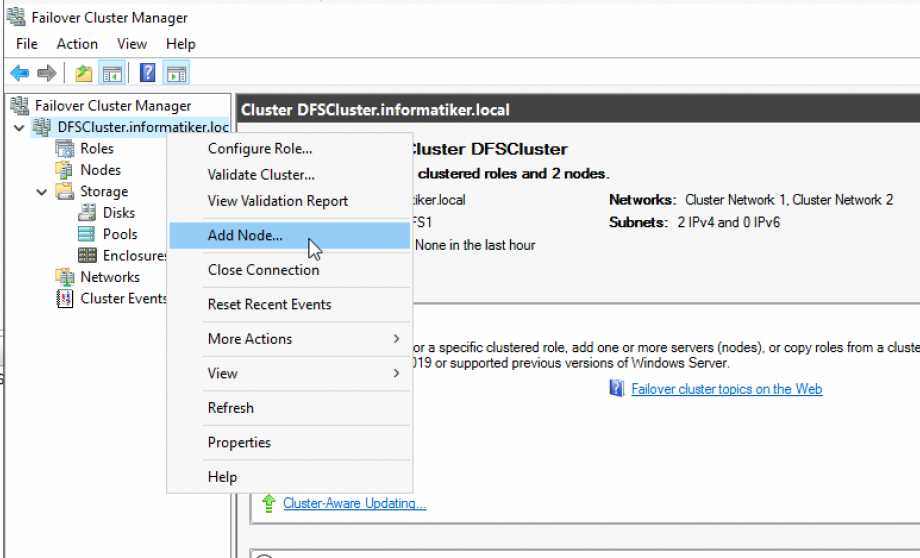Select the Disks storage tree icon
Image resolution: width=920 pixels, height=558 pixels.
tap(87, 213)
